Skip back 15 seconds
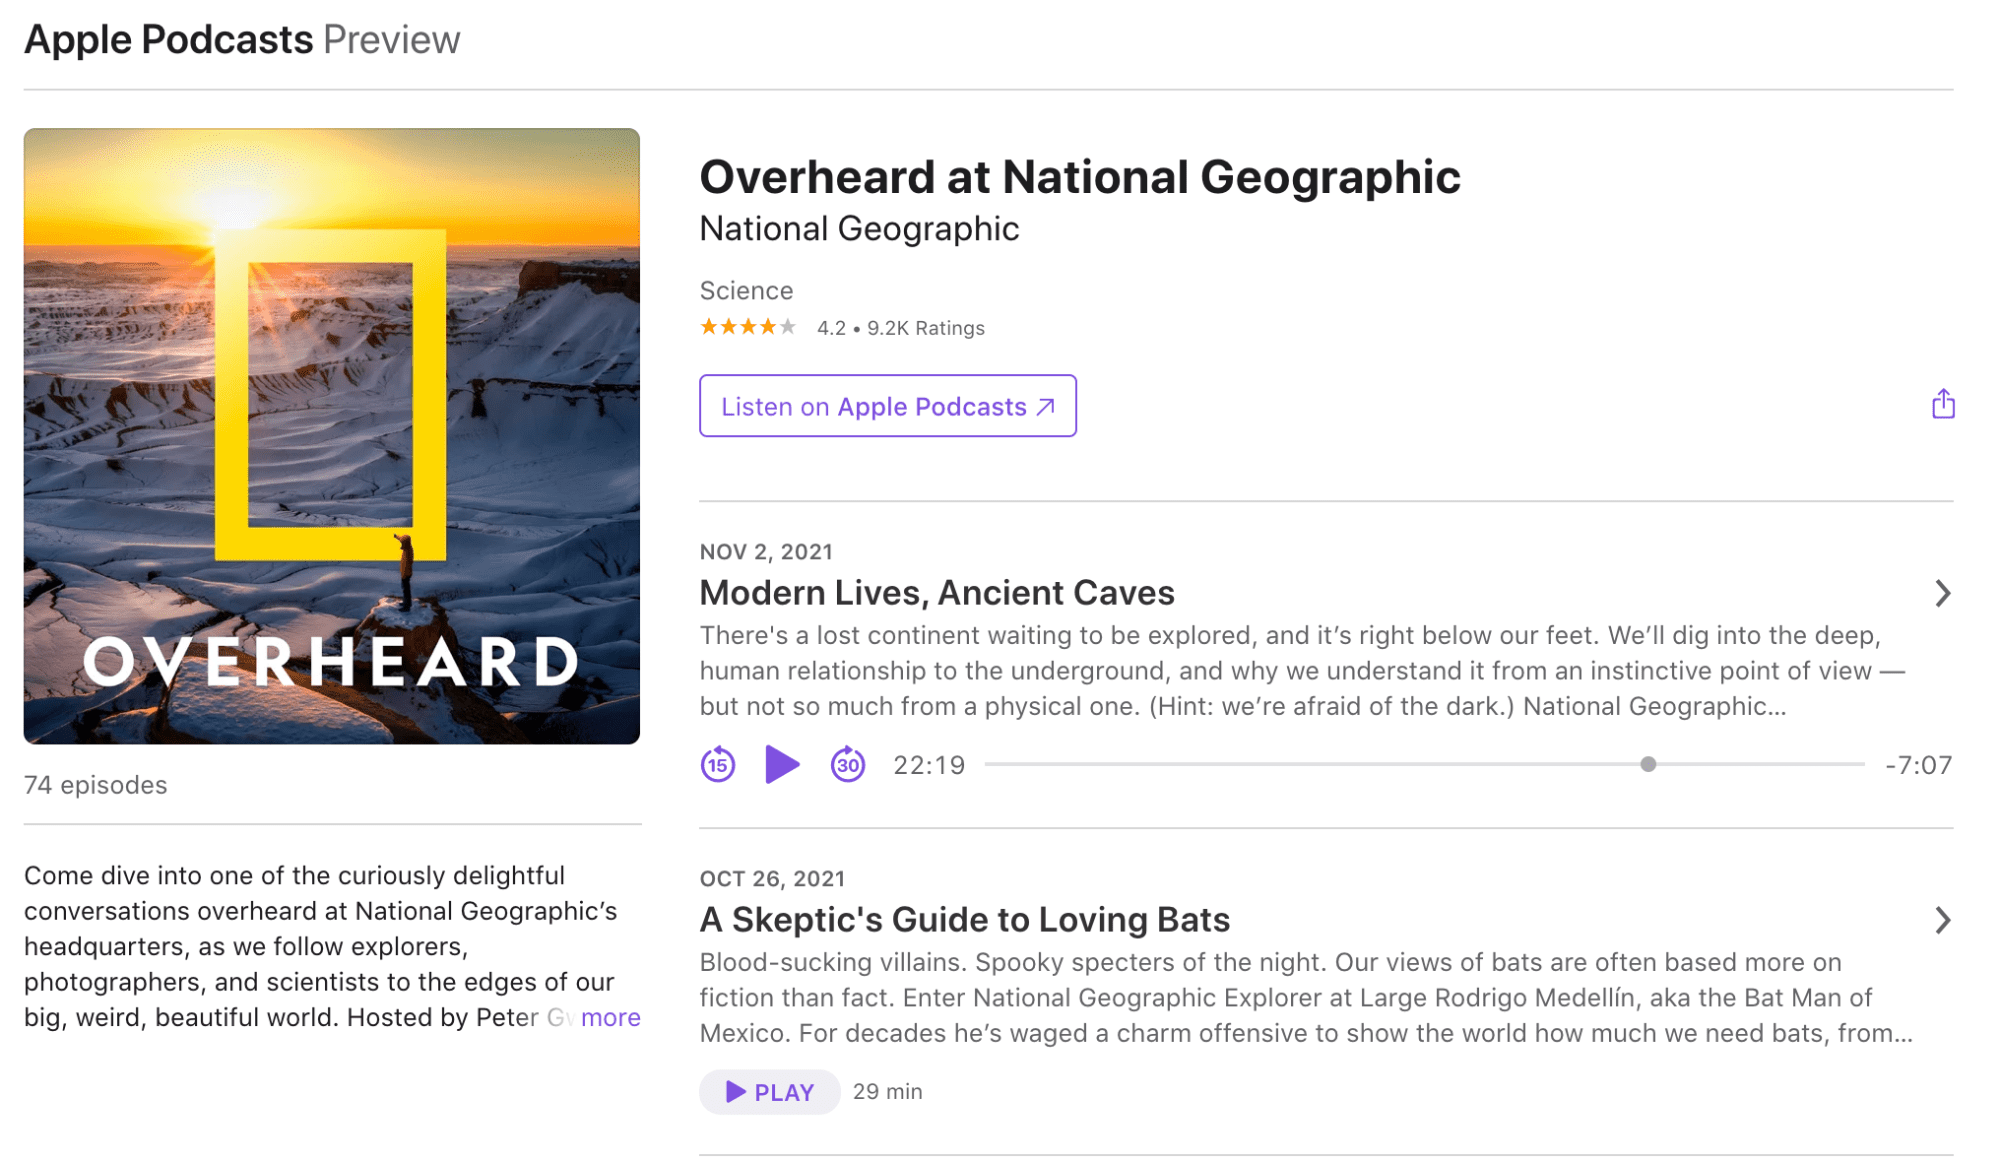 pyautogui.click(x=717, y=765)
